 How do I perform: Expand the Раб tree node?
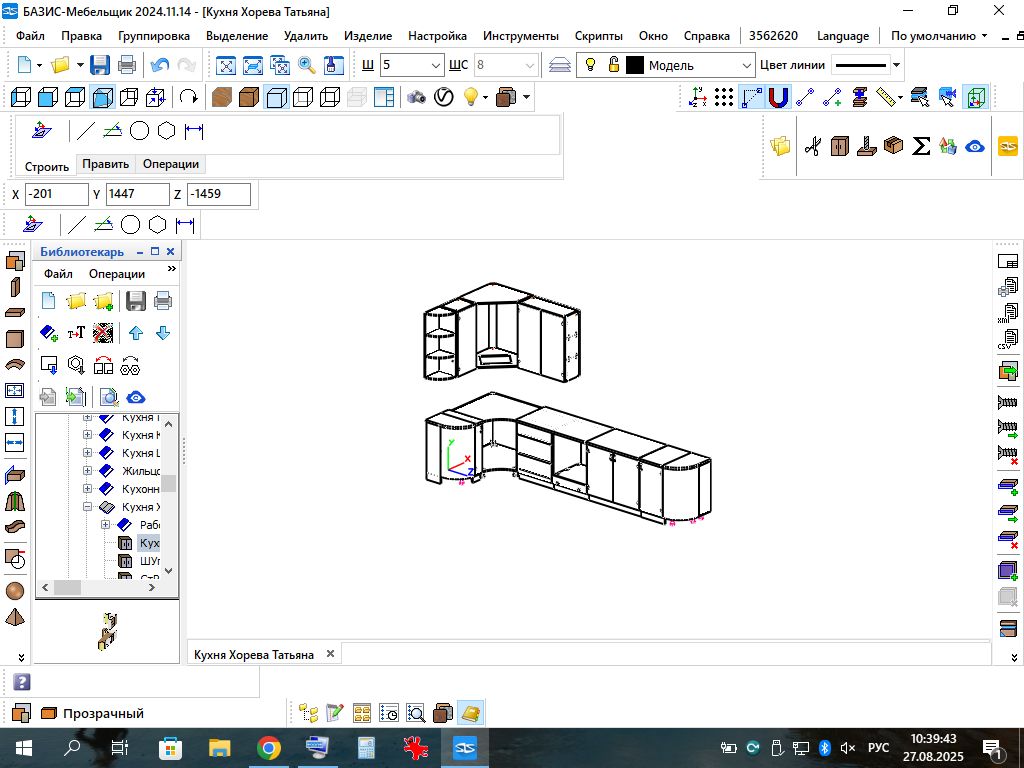[105, 524]
